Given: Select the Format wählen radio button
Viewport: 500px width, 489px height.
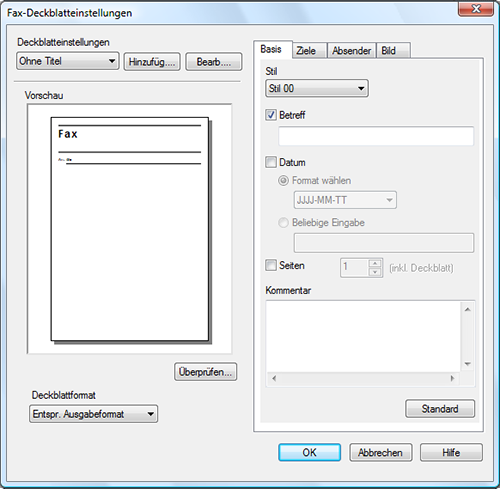Looking at the screenshot, I should (283, 181).
